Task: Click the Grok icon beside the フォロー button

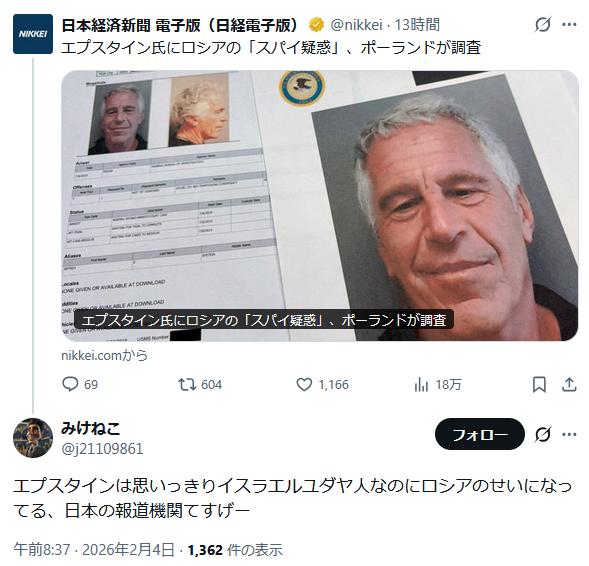Action: click(542, 435)
